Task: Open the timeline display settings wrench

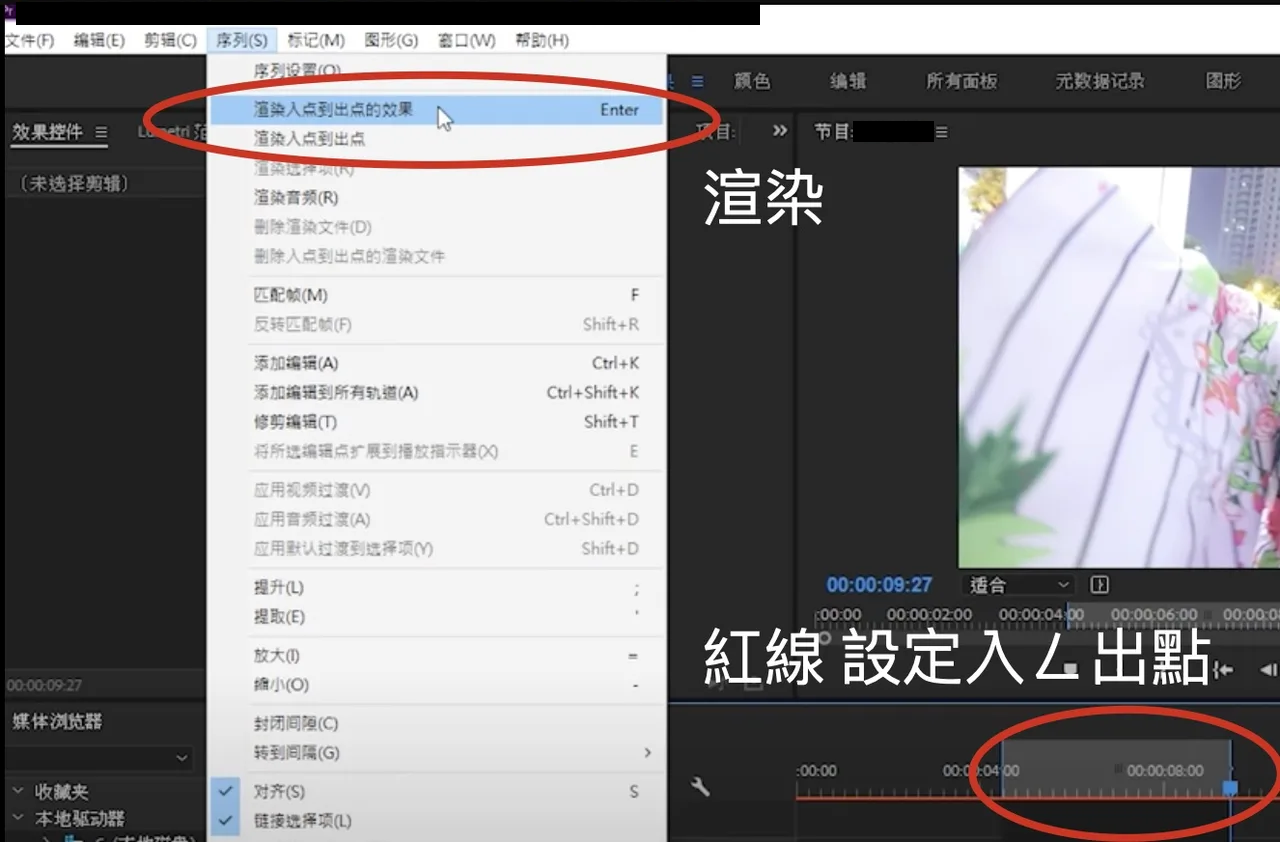Action: point(701,787)
